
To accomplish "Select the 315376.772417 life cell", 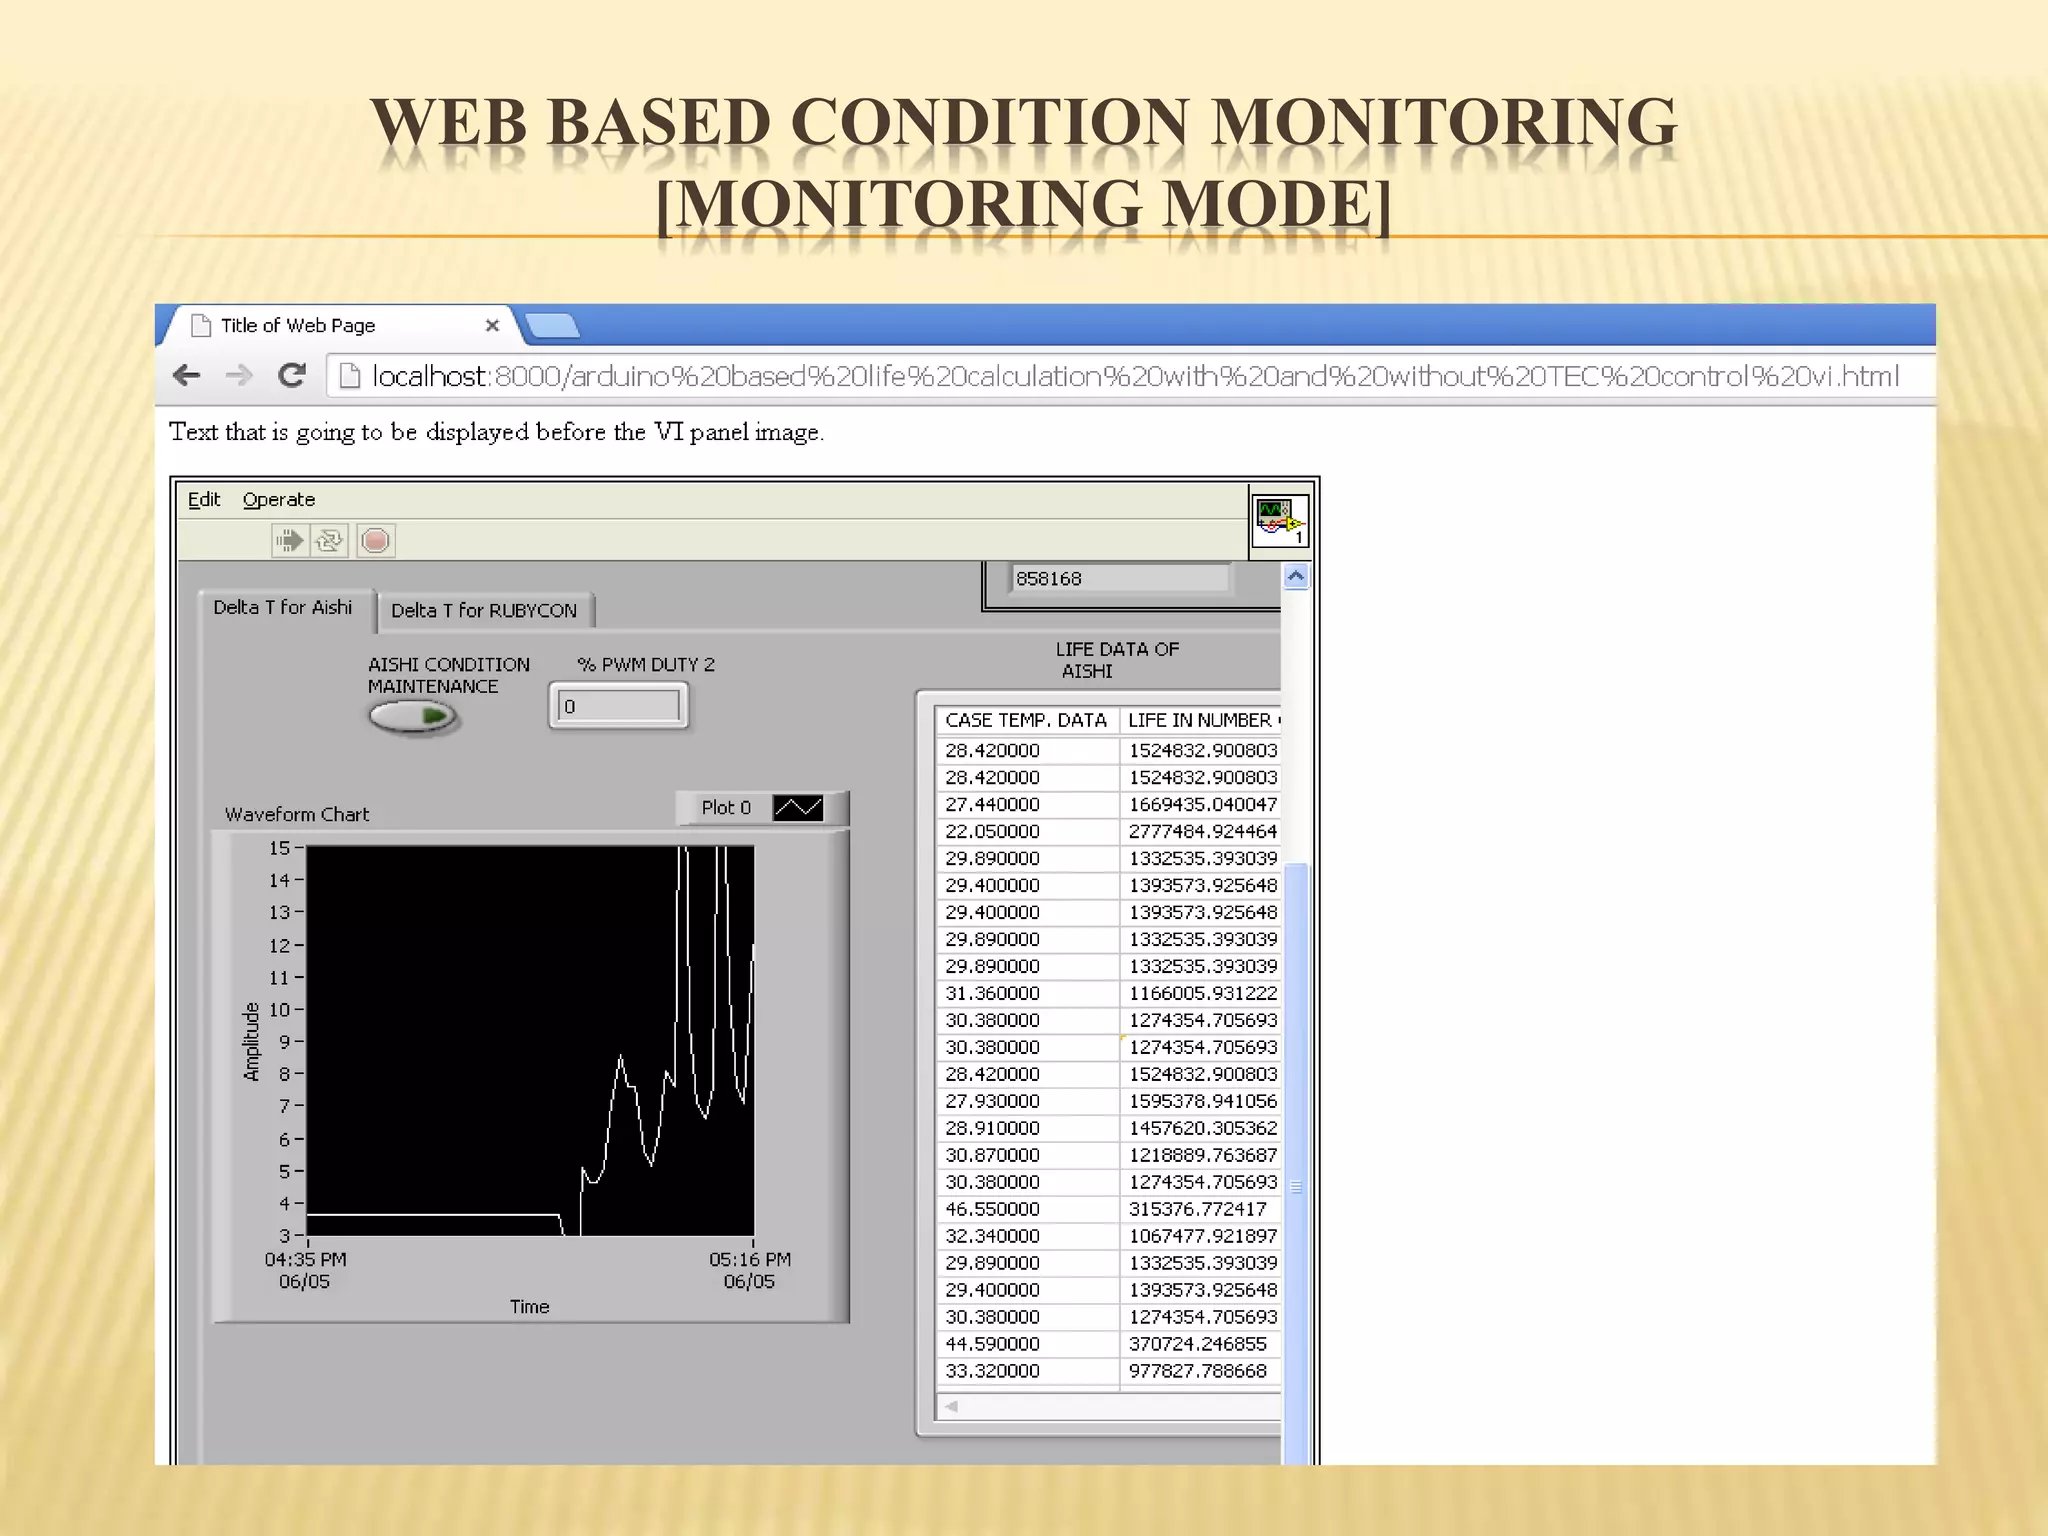I will (x=1200, y=1209).
